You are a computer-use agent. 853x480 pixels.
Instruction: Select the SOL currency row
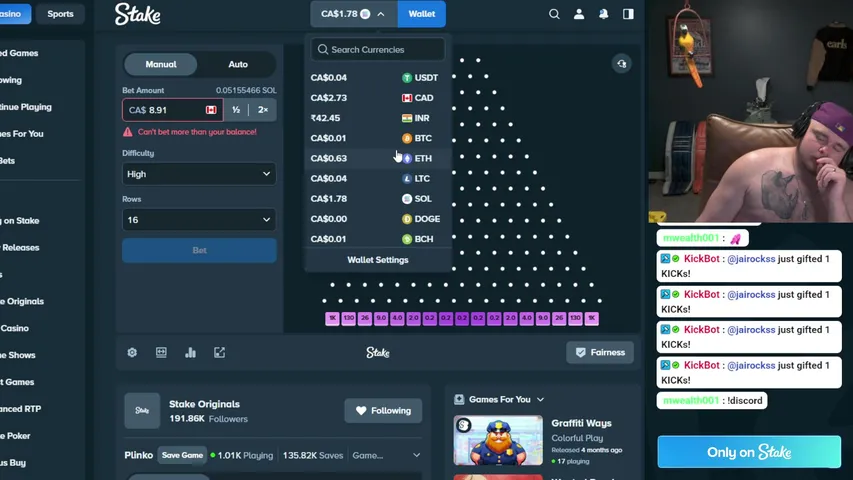point(378,199)
